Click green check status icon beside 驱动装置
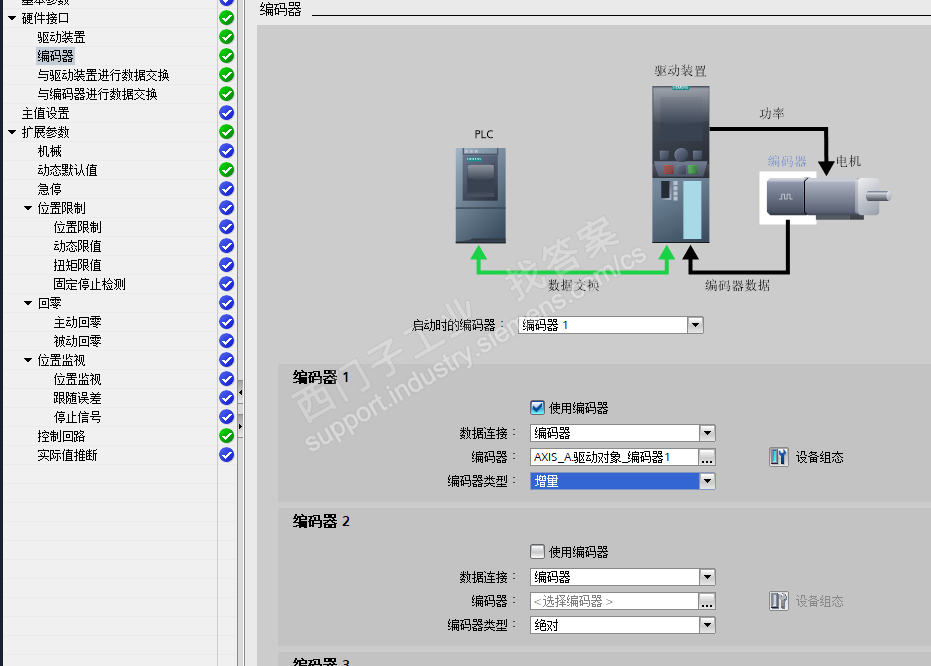The height and width of the screenshot is (666, 931). 226,37
